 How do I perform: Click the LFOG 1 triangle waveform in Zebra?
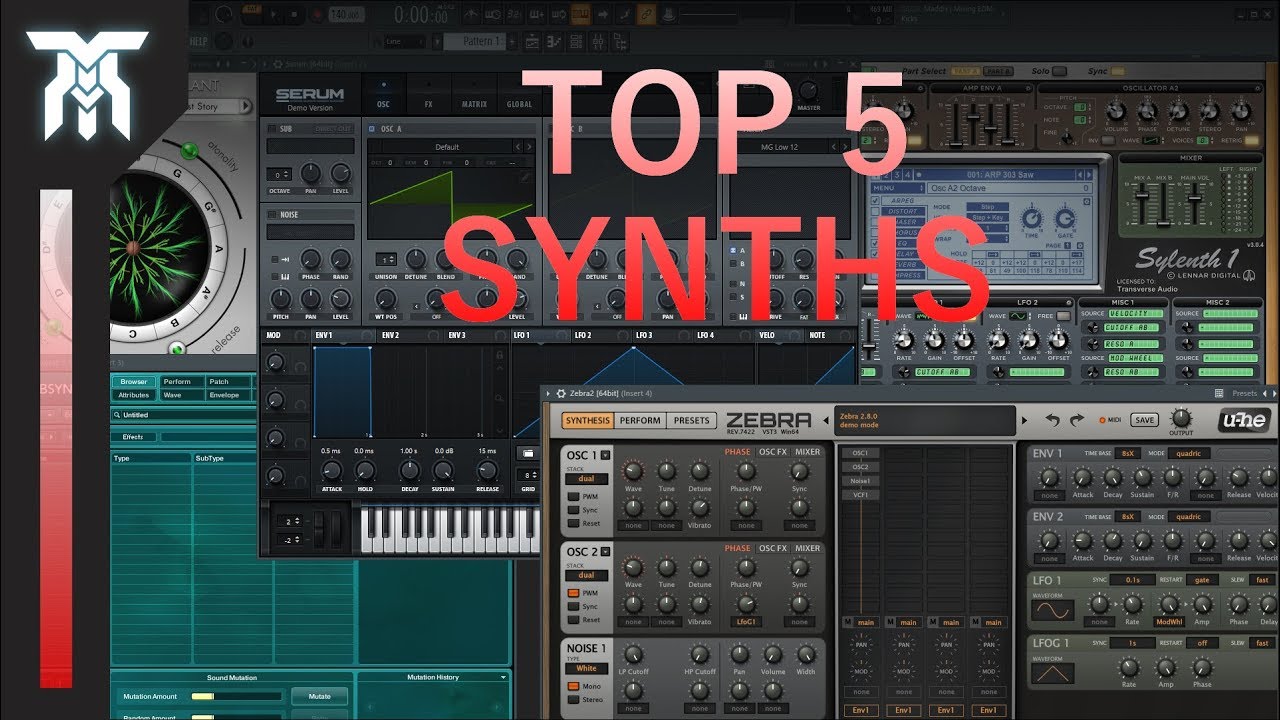[1054, 673]
